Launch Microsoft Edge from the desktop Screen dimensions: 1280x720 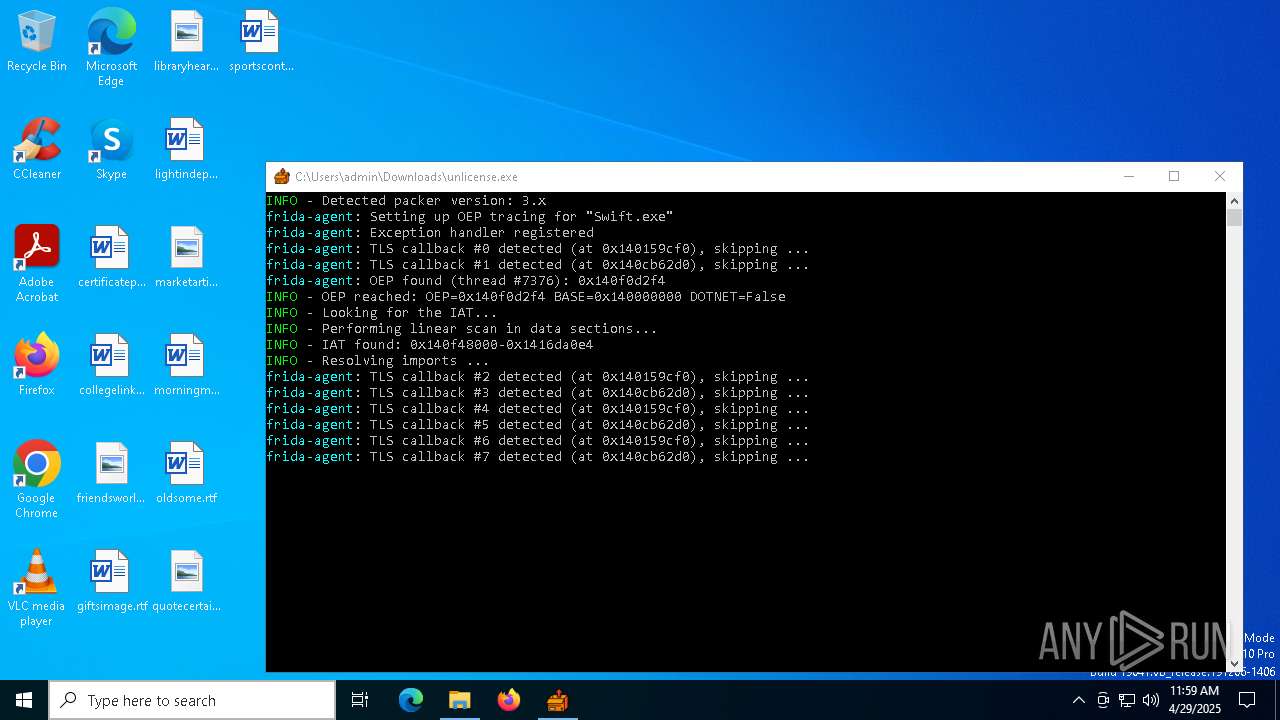pyautogui.click(x=111, y=48)
